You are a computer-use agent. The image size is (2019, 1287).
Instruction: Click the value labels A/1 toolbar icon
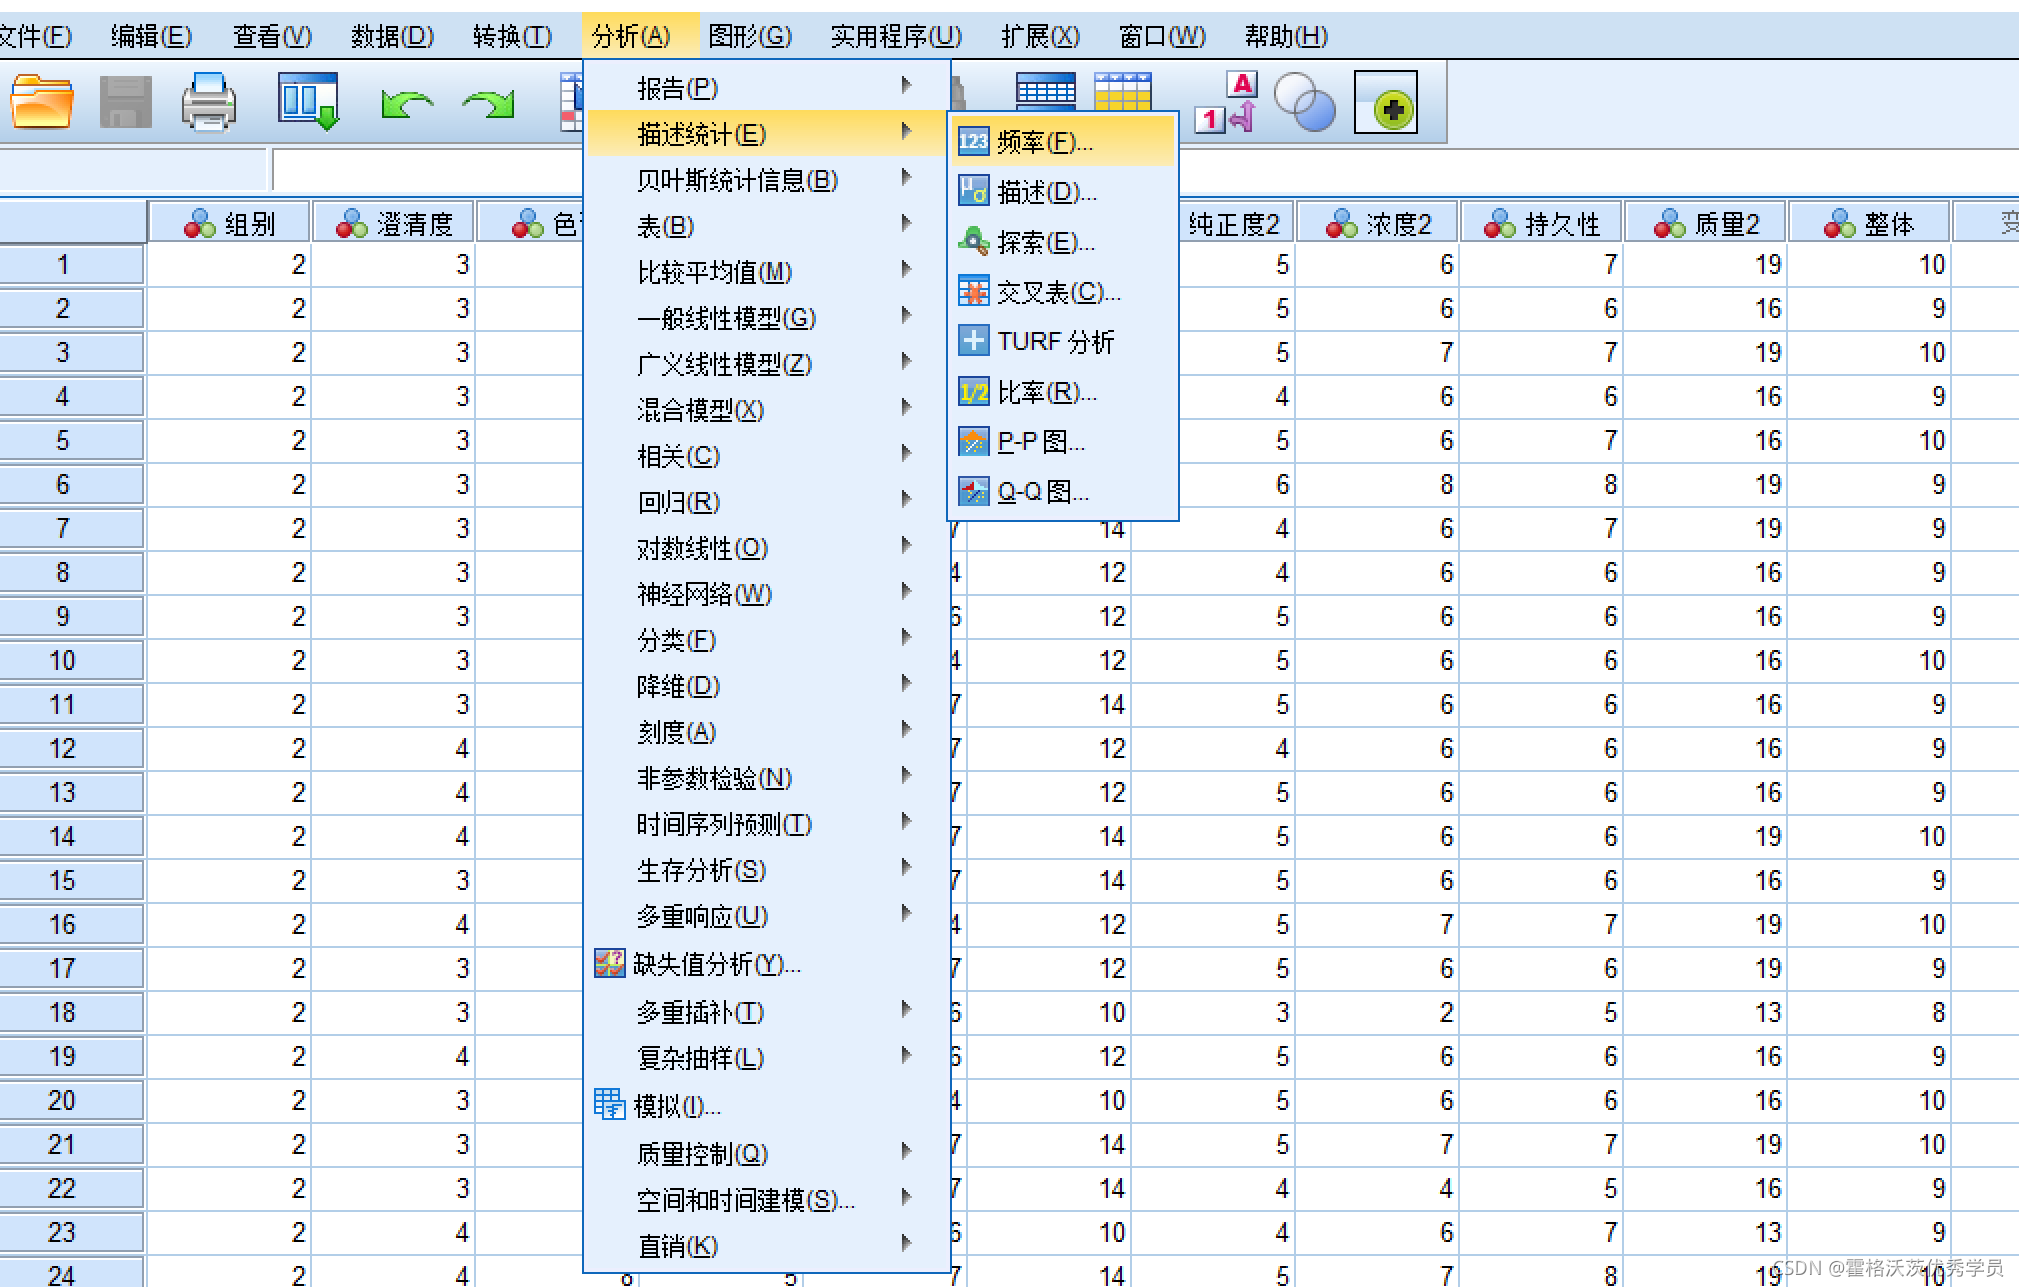(1228, 103)
